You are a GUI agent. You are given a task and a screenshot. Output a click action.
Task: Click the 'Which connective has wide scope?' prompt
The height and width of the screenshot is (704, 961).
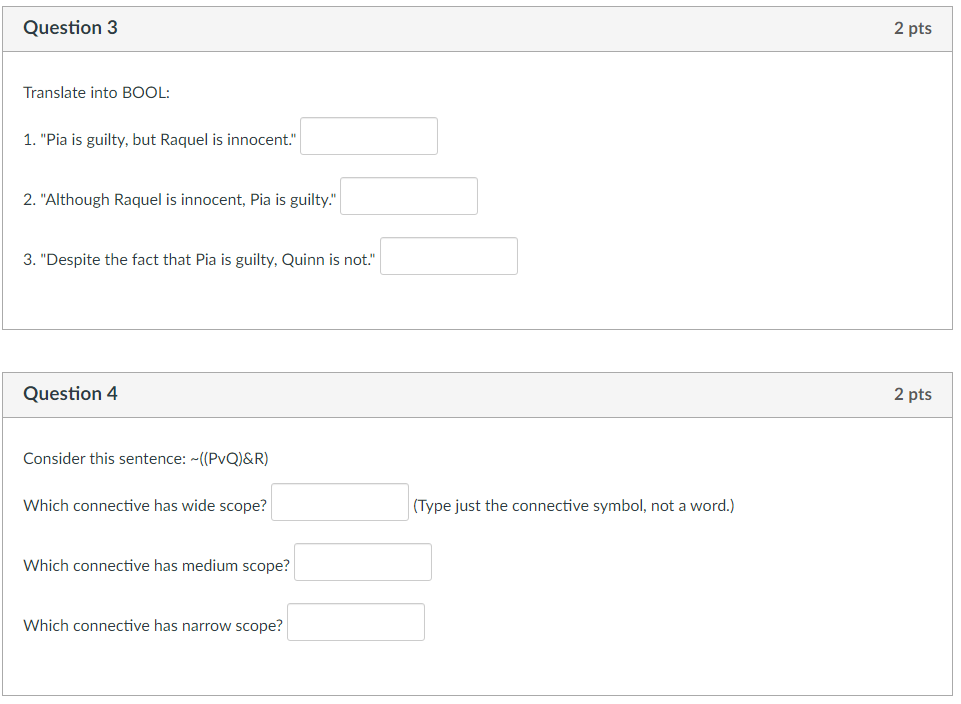[145, 505]
